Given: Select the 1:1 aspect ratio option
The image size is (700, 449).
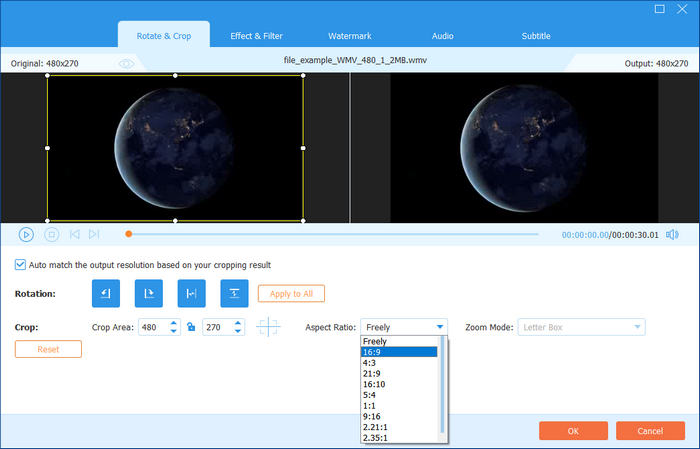Looking at the screenshot, I should (x=398, y=406).
